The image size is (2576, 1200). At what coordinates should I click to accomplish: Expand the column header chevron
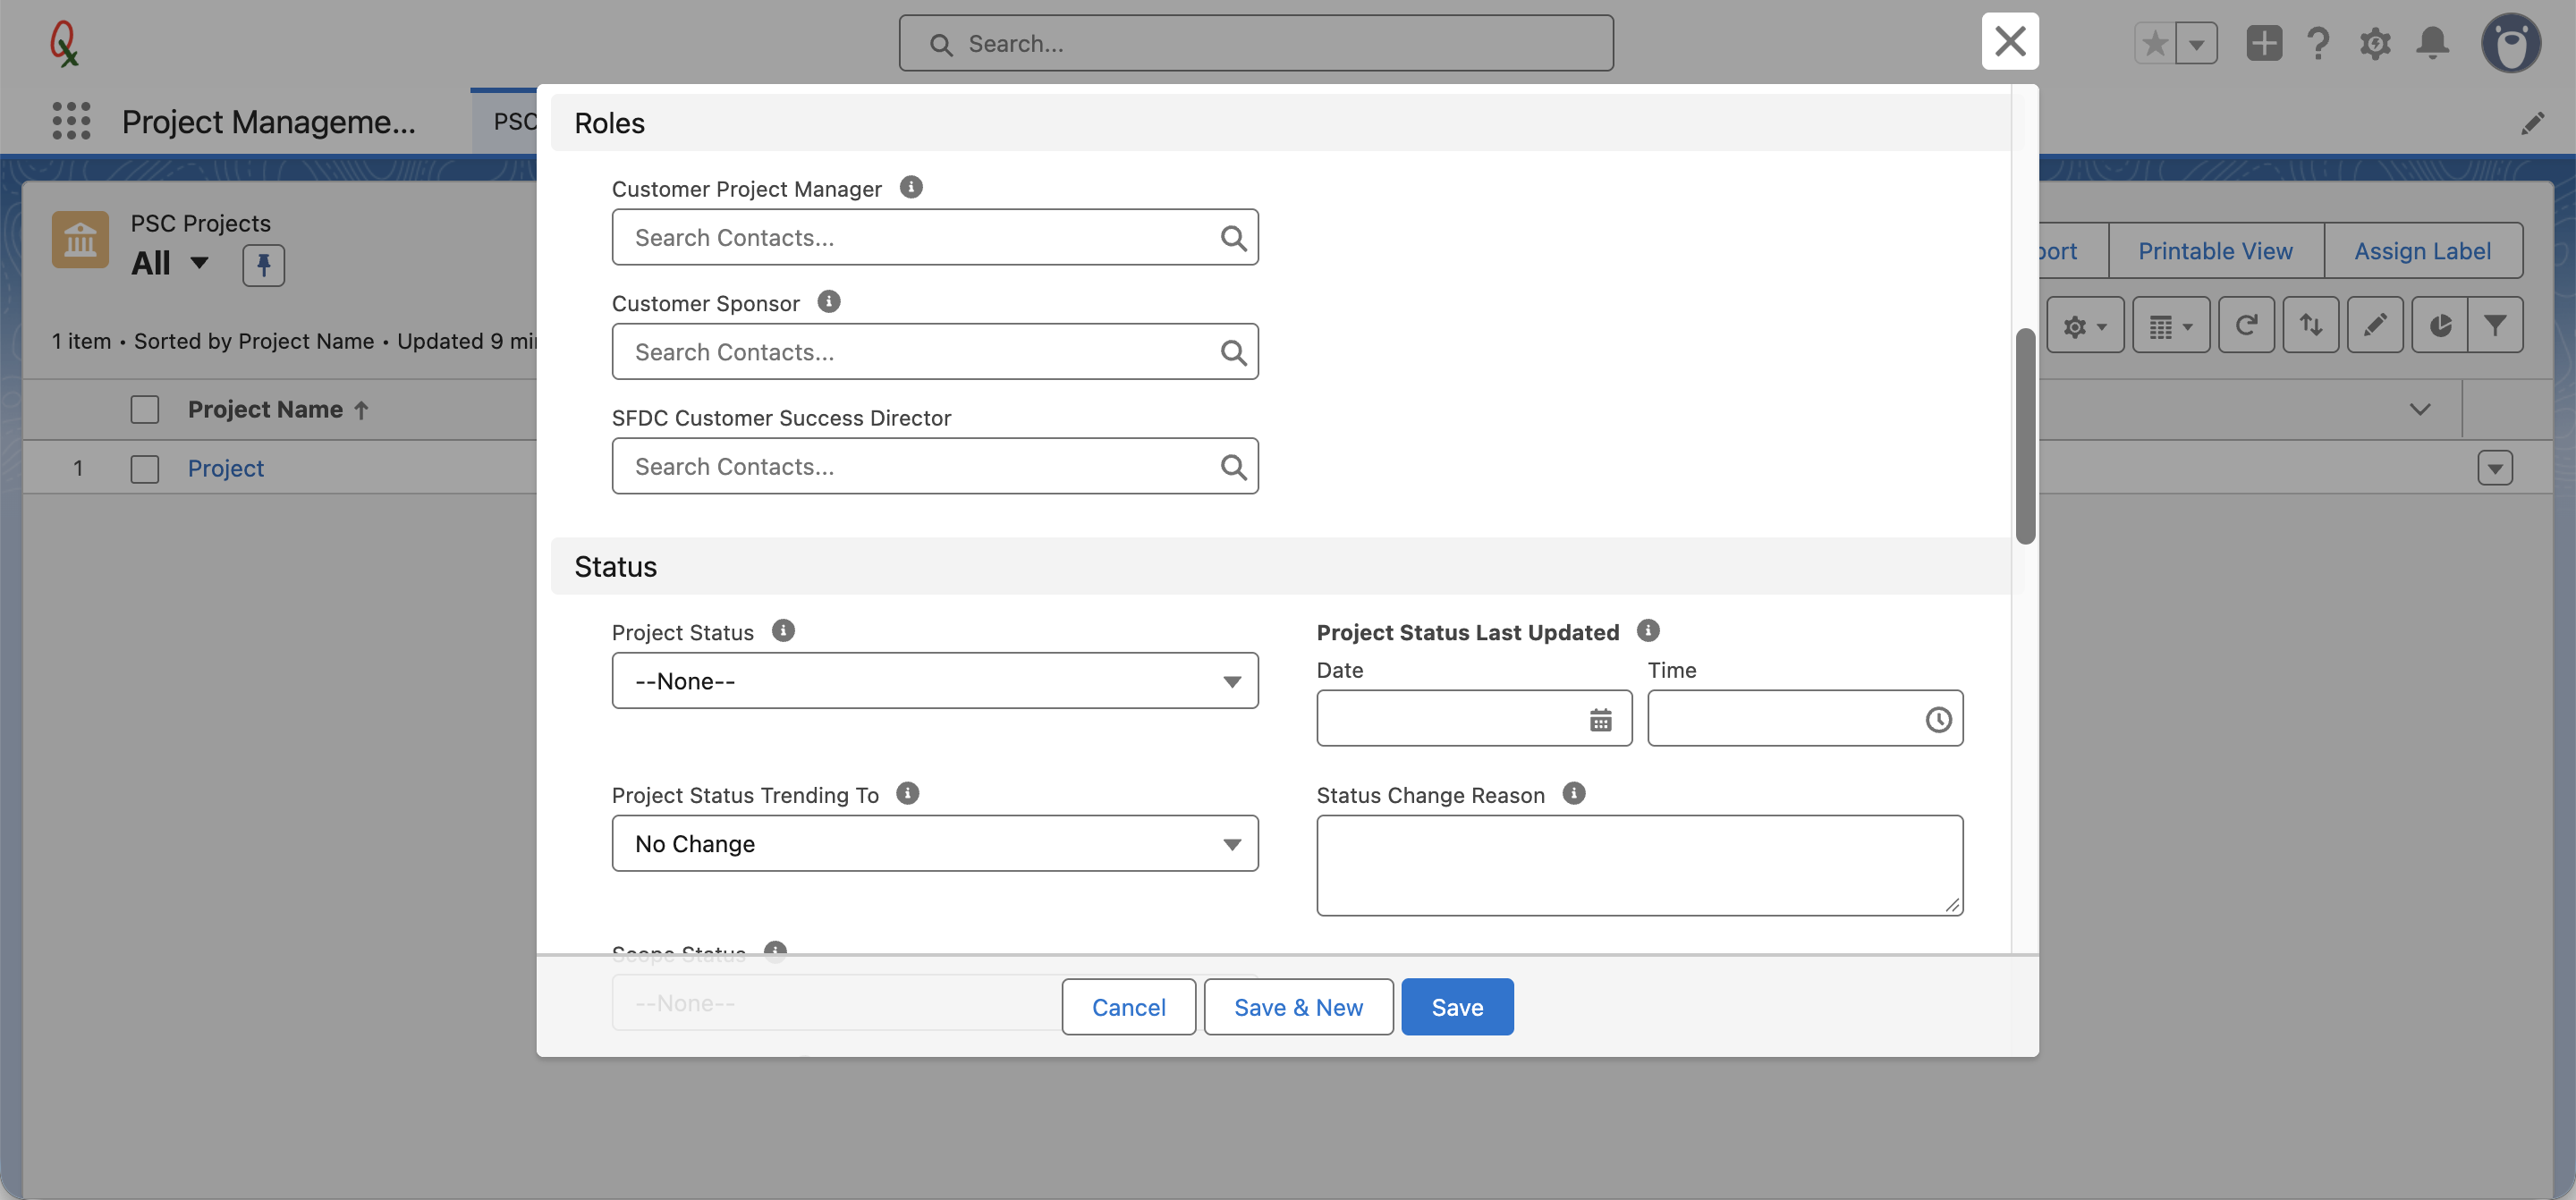tap(2420, 409)
